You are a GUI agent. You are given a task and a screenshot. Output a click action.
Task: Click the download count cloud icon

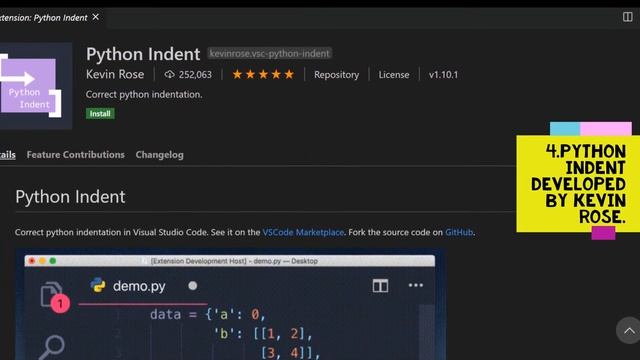[169, 75]
